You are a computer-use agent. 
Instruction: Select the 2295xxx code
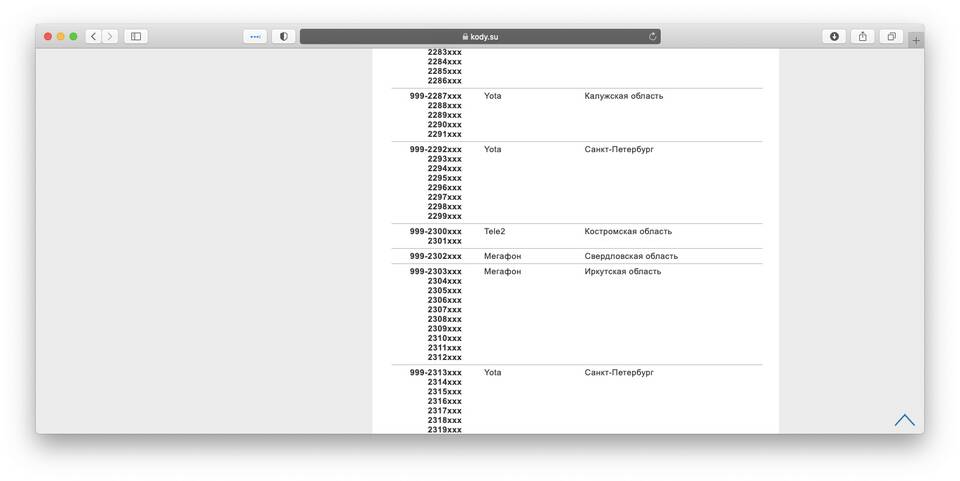pyautogui.click(x=444, y=178)
